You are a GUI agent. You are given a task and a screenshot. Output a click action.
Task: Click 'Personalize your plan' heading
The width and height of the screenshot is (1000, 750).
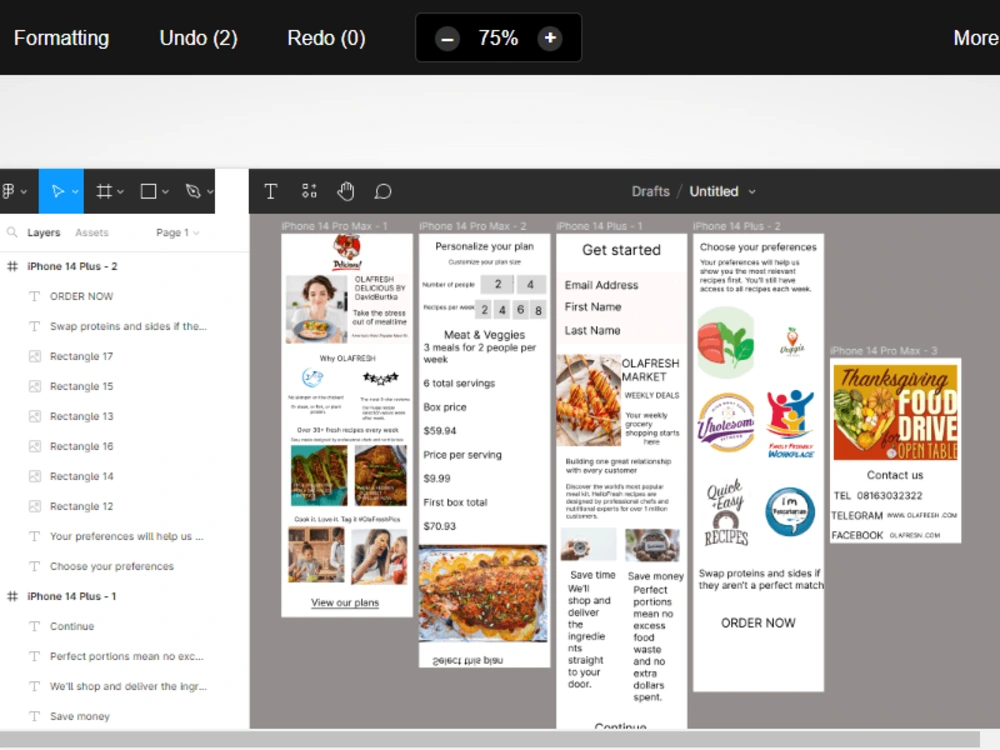pos(485,246)
